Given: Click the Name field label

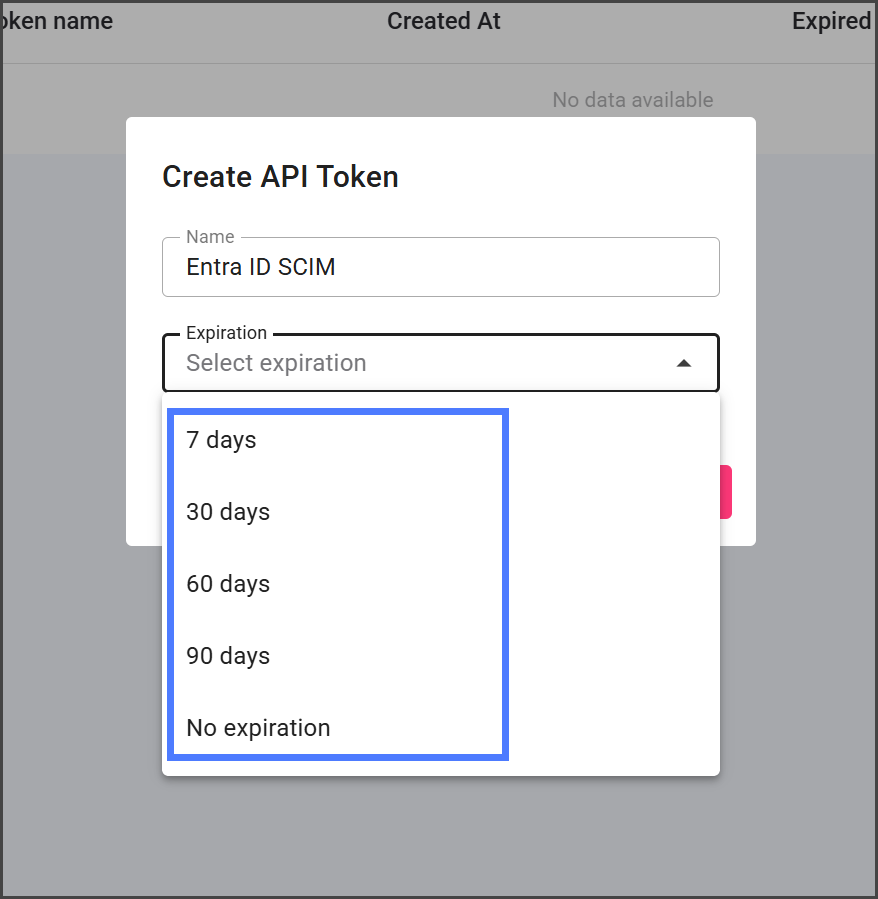Looking at the screenshot, I should tap(210, 237).
